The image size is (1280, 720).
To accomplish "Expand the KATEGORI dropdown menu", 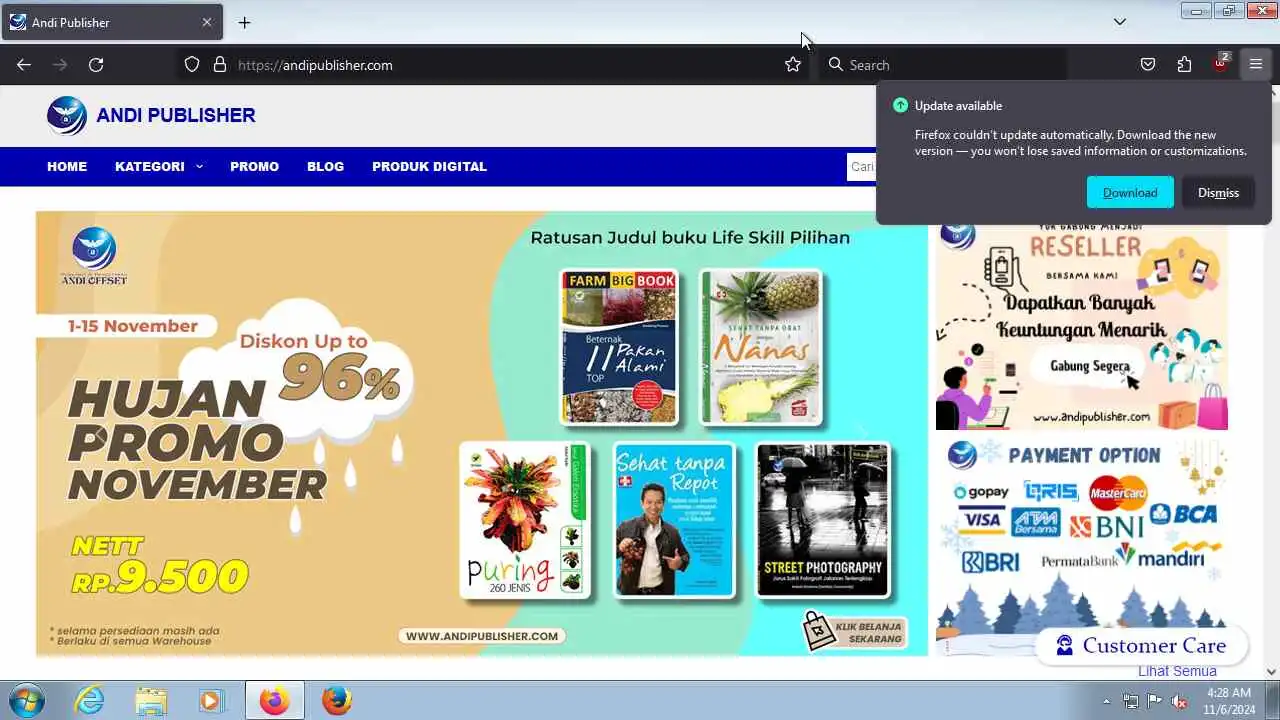I will 159,166.
